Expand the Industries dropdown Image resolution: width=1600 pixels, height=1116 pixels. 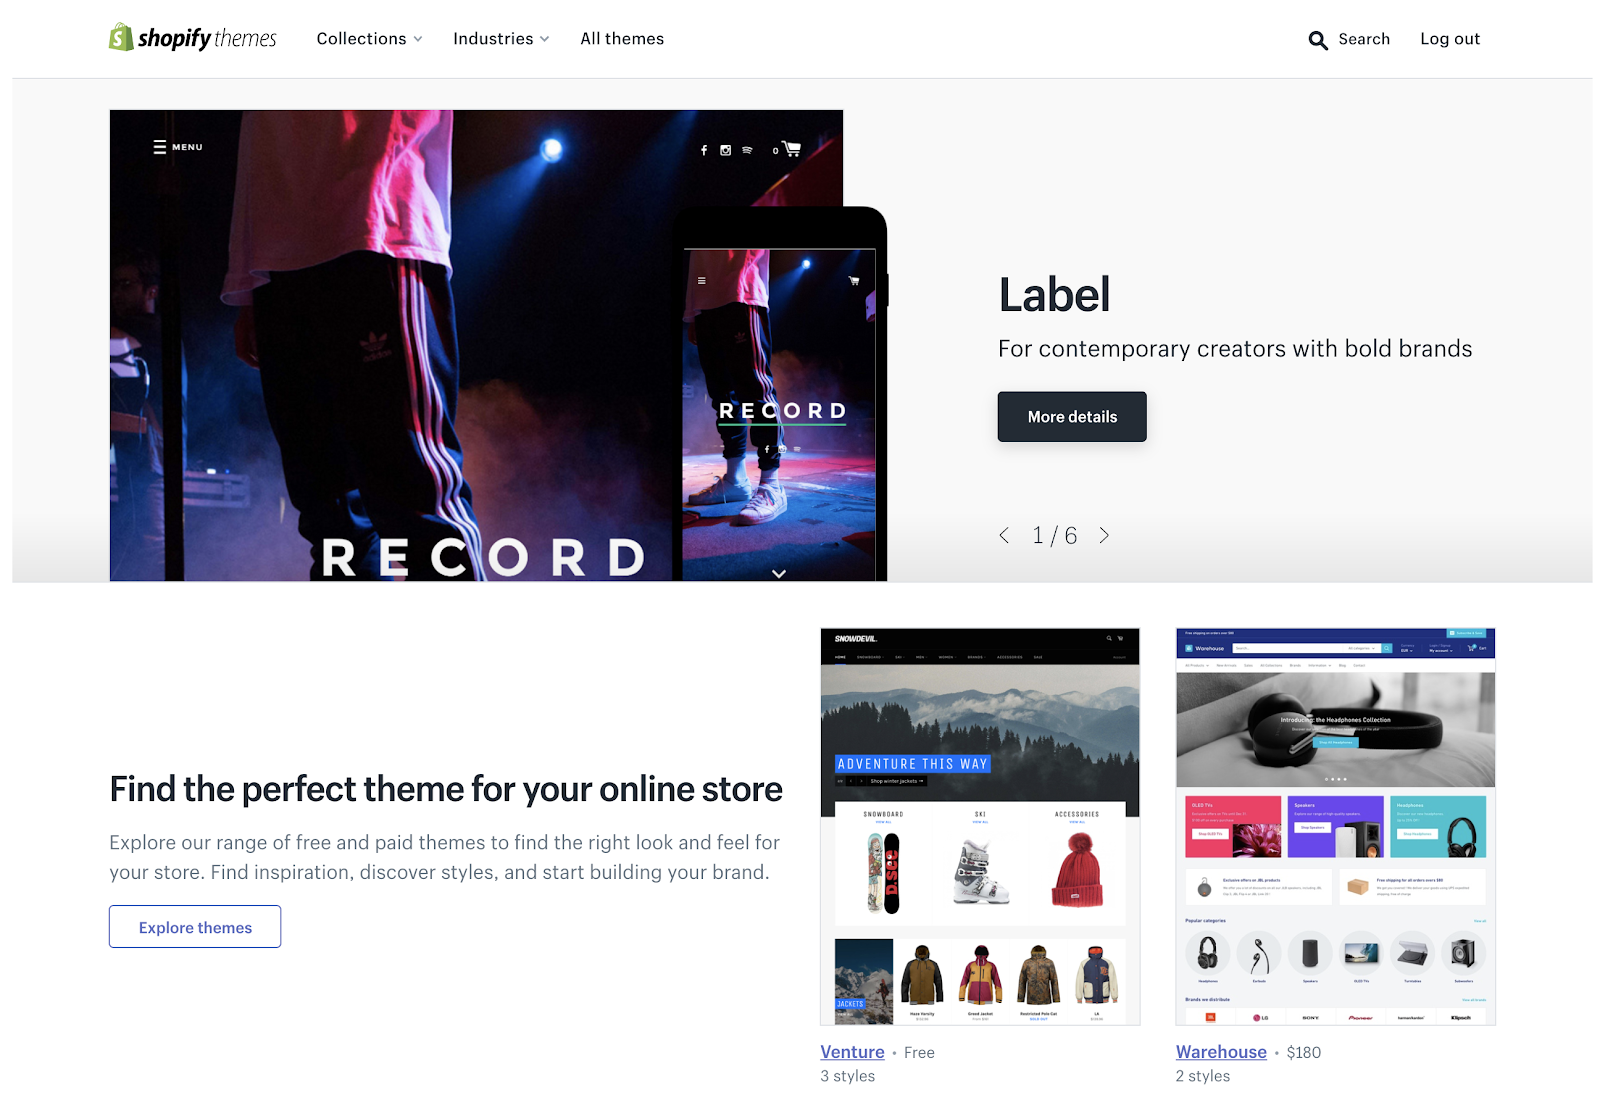coord(501,39)
